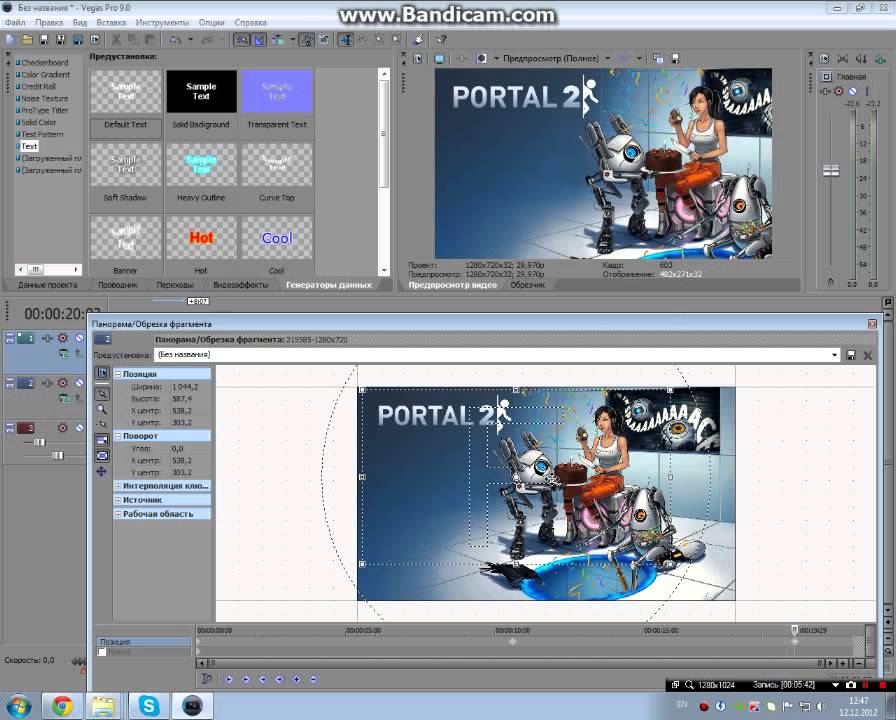Open the Правка menu
Image resolution: width=896 pixels, height=720 pixels.
coord(49,23)
